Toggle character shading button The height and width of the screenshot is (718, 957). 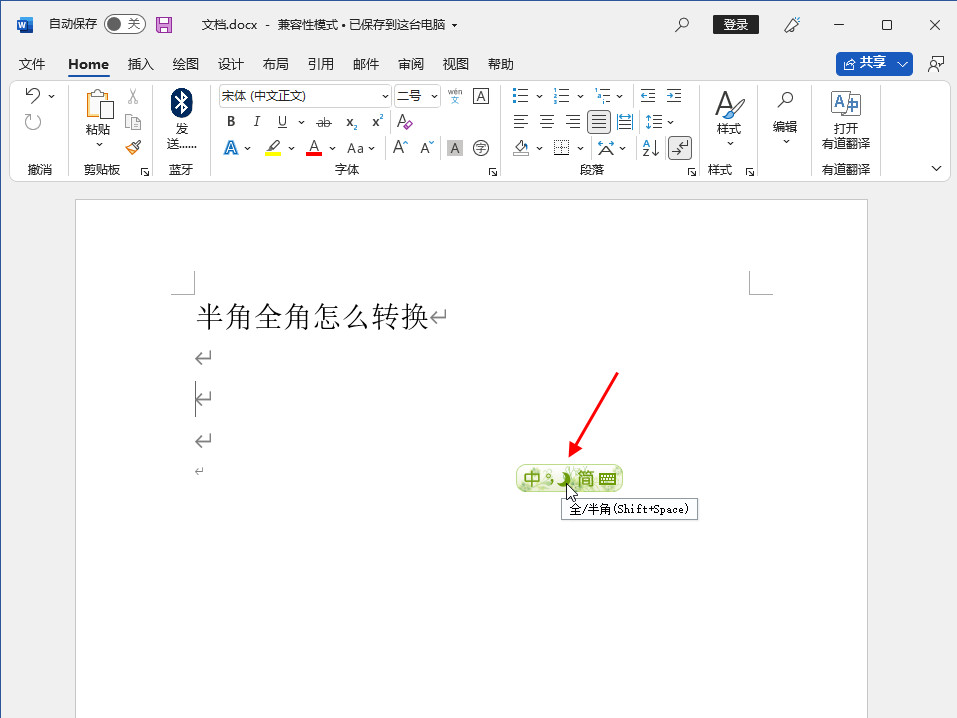click(x=455, y=148)
